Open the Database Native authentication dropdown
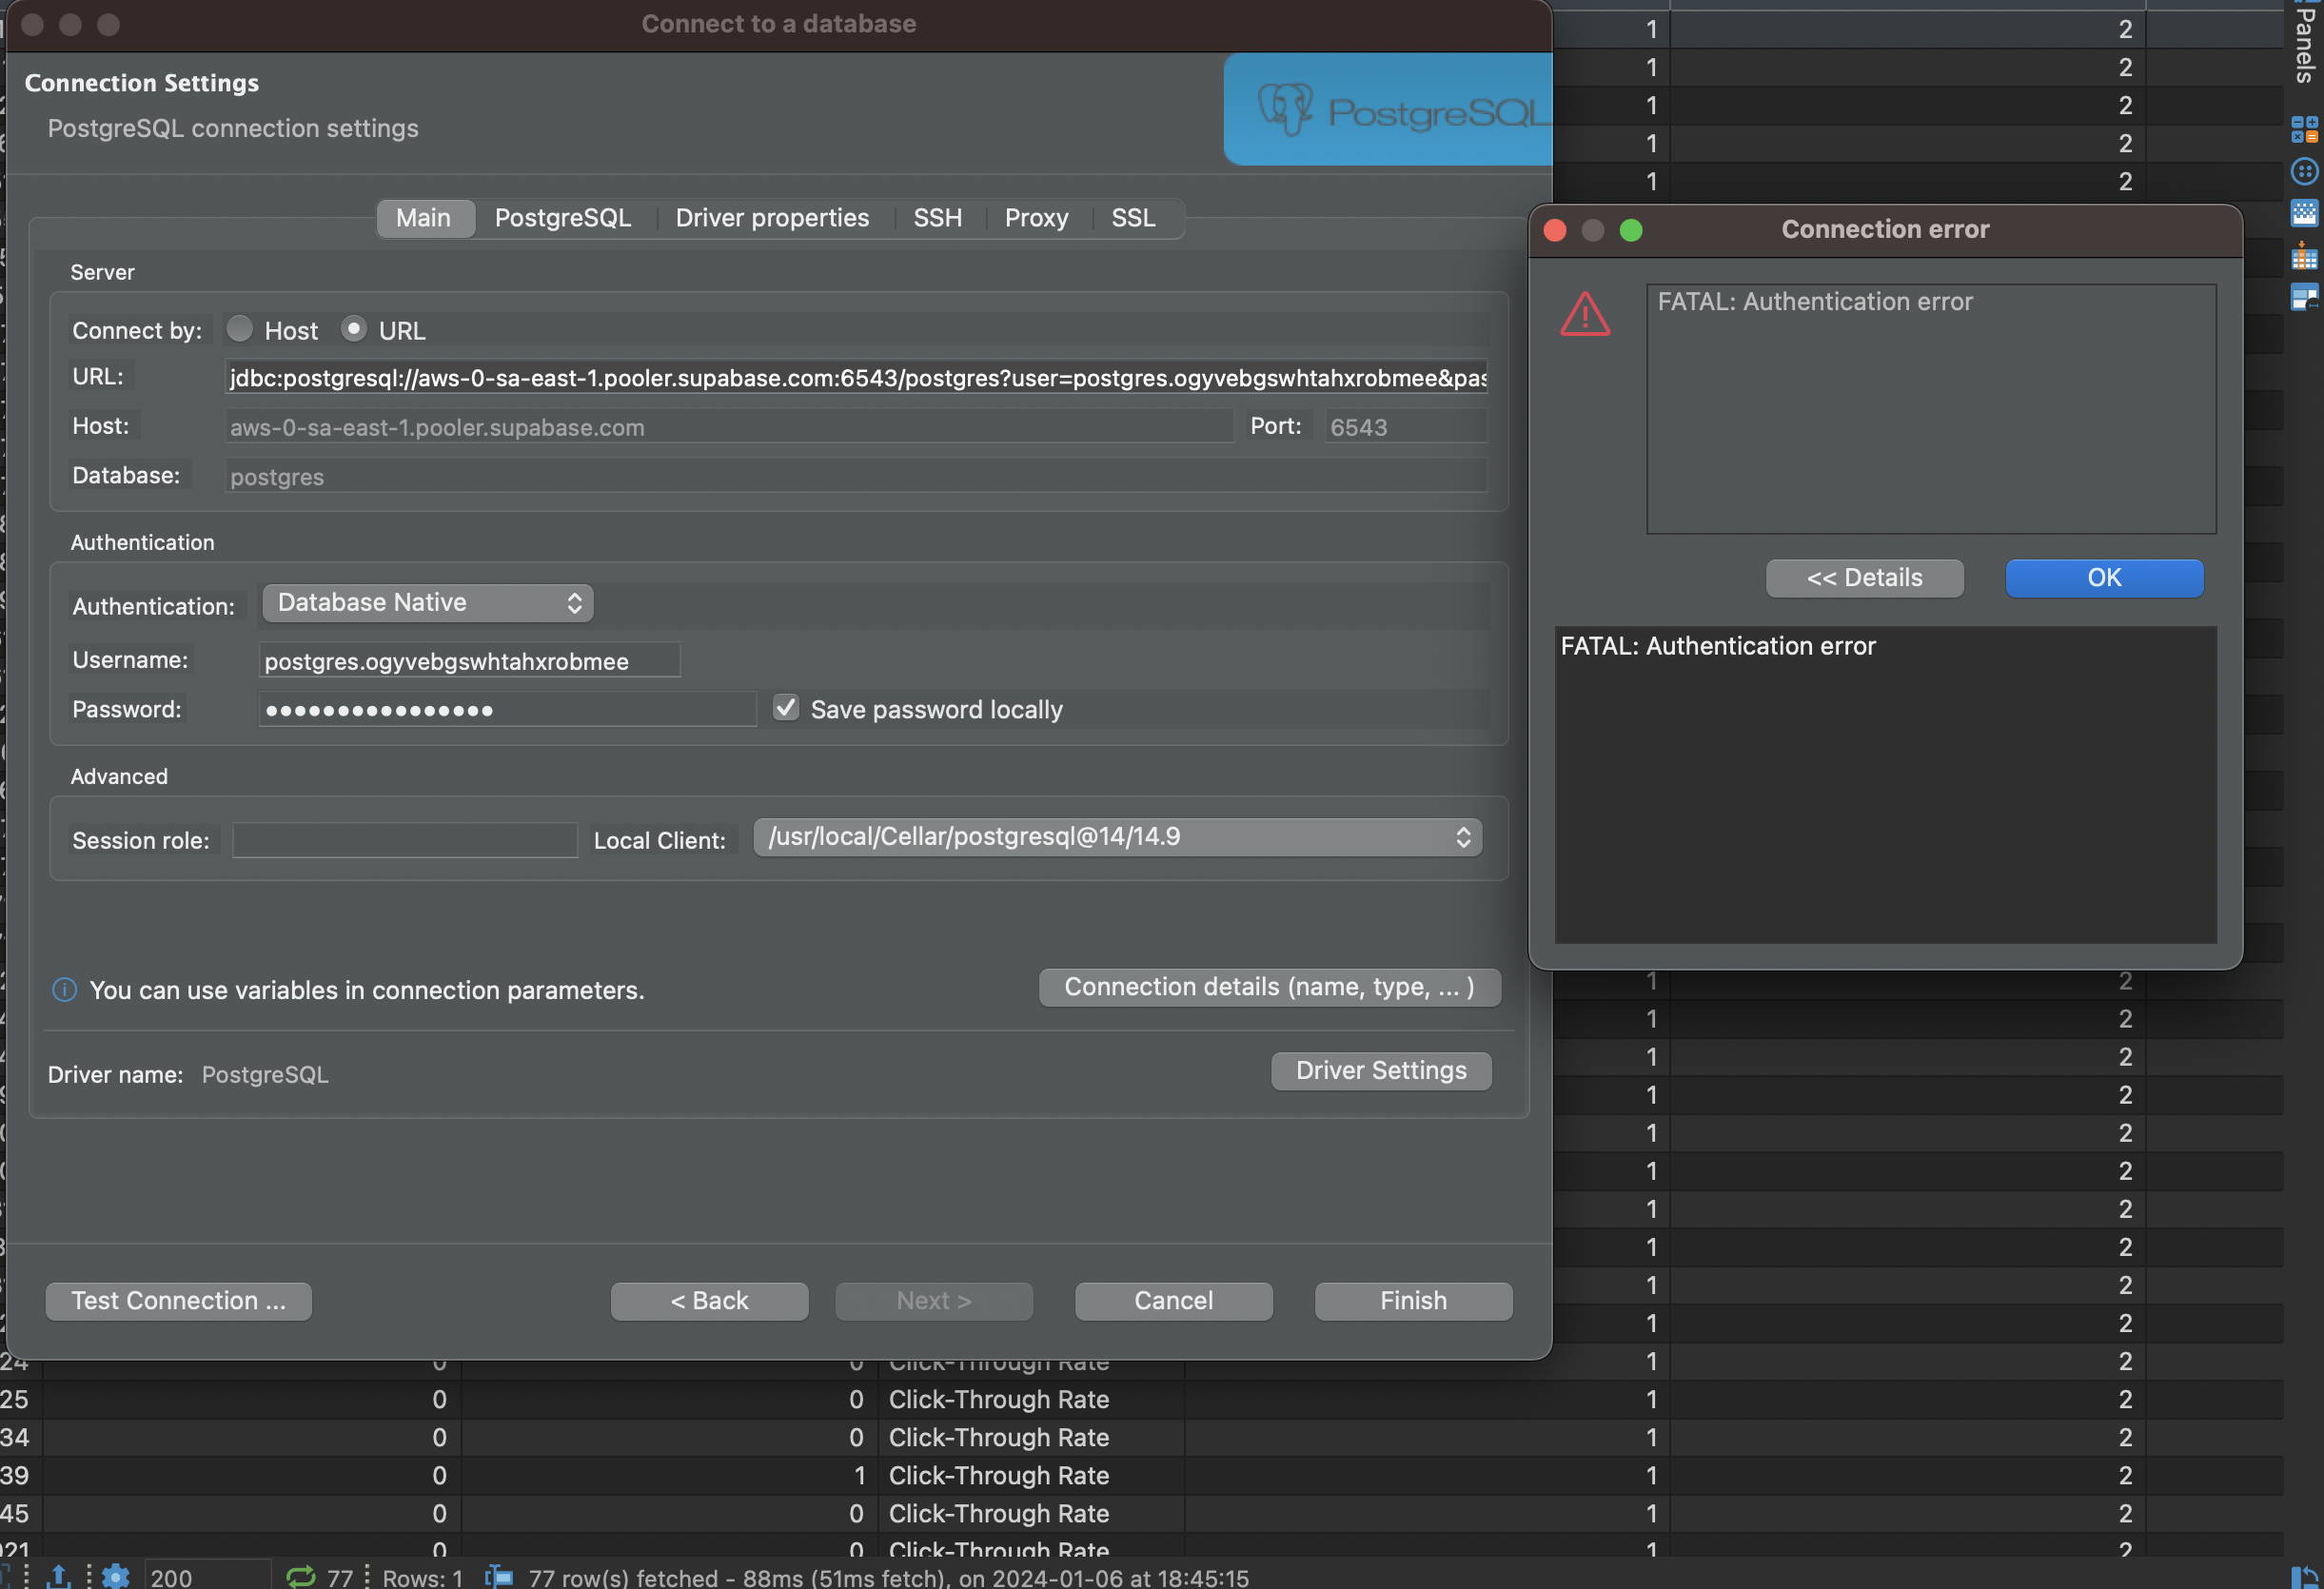 pos(427,602)
